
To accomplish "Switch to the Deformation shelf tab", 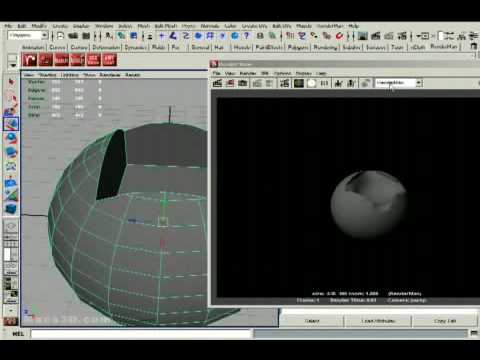I will pos(106,47).
